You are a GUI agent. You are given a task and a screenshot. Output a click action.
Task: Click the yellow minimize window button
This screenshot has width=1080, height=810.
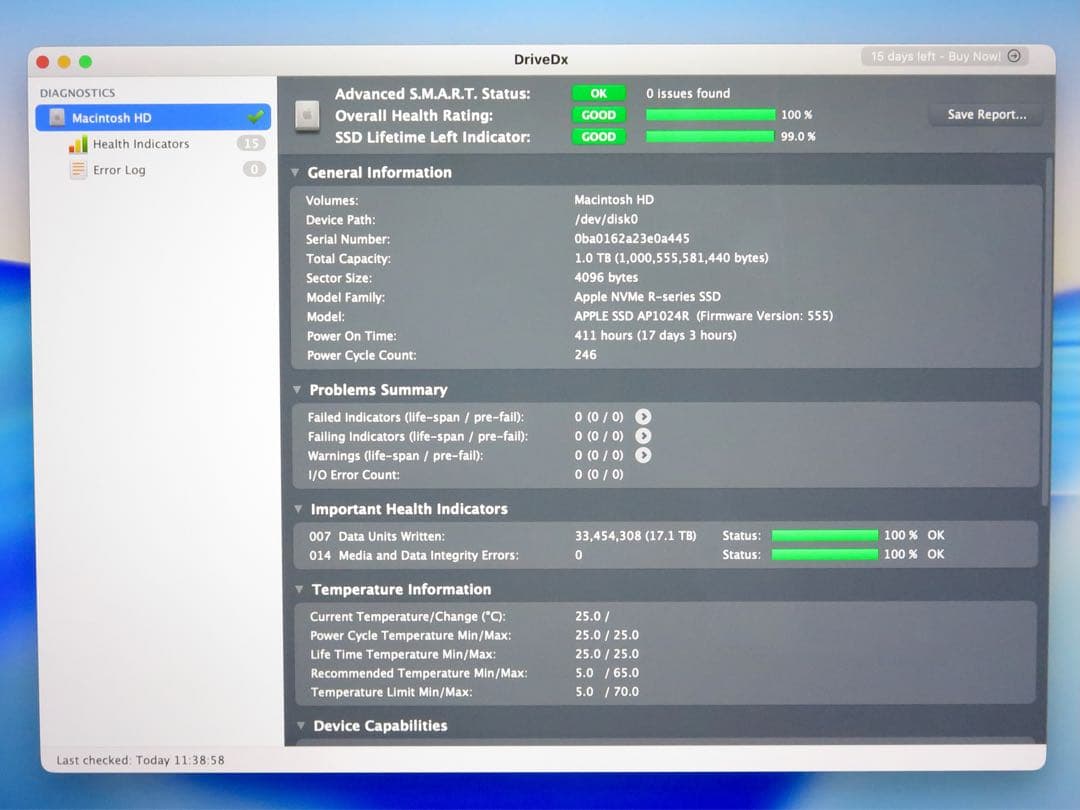tap(64, 62)
